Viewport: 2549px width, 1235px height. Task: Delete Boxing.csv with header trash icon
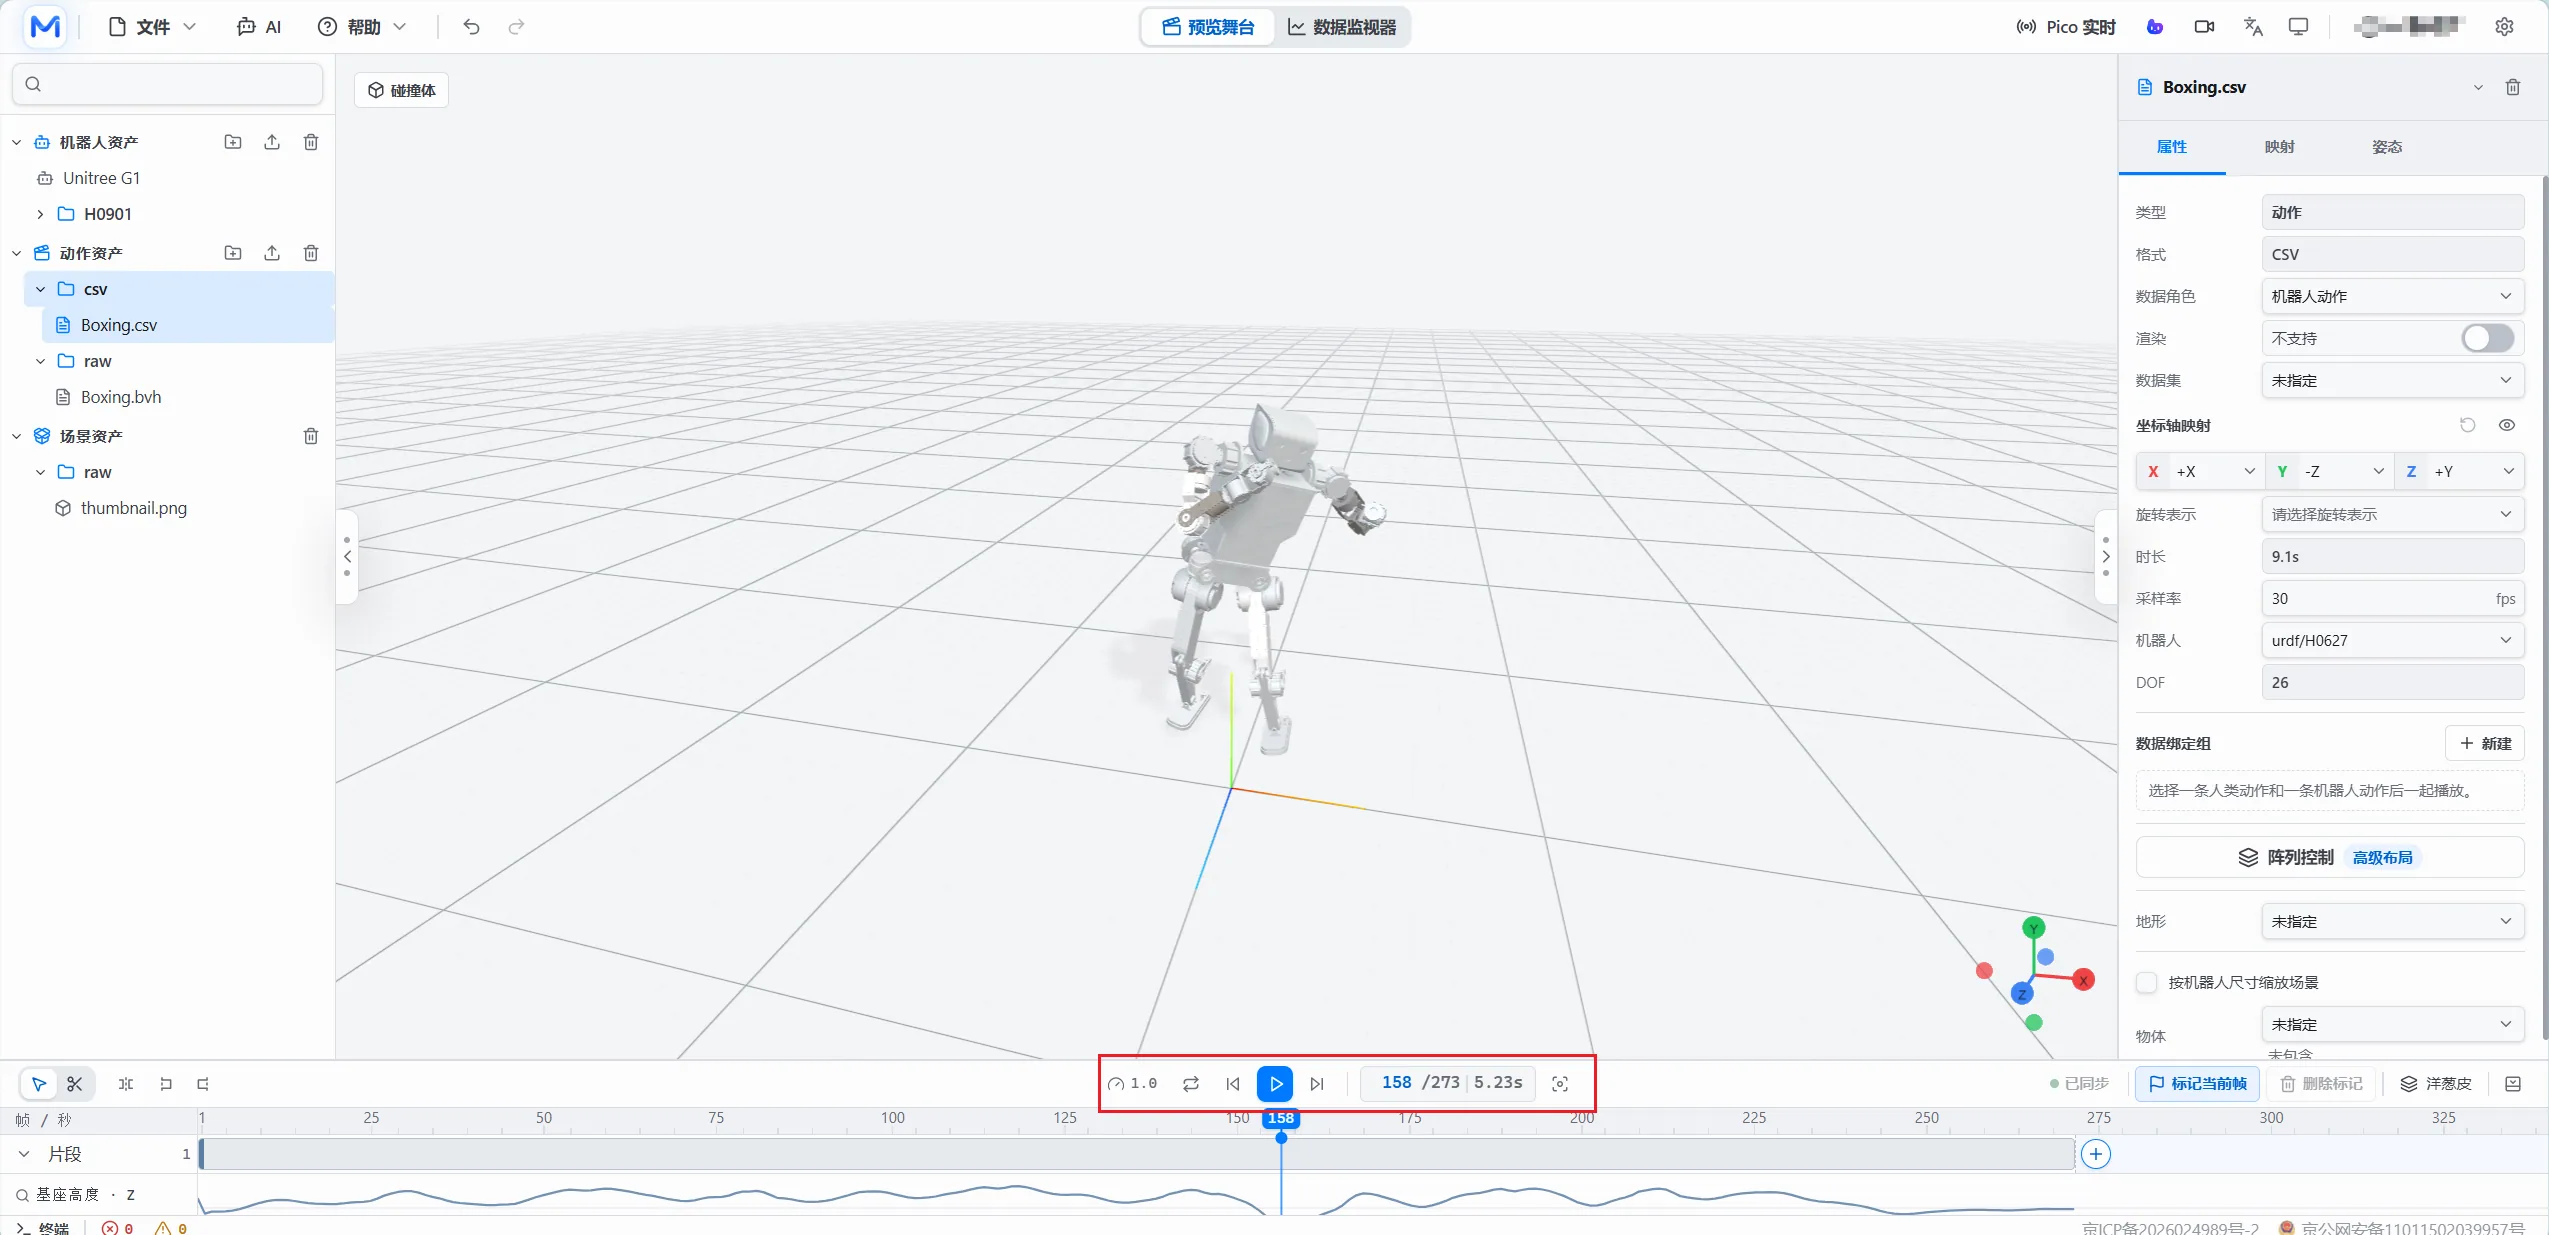[2512, 87]
